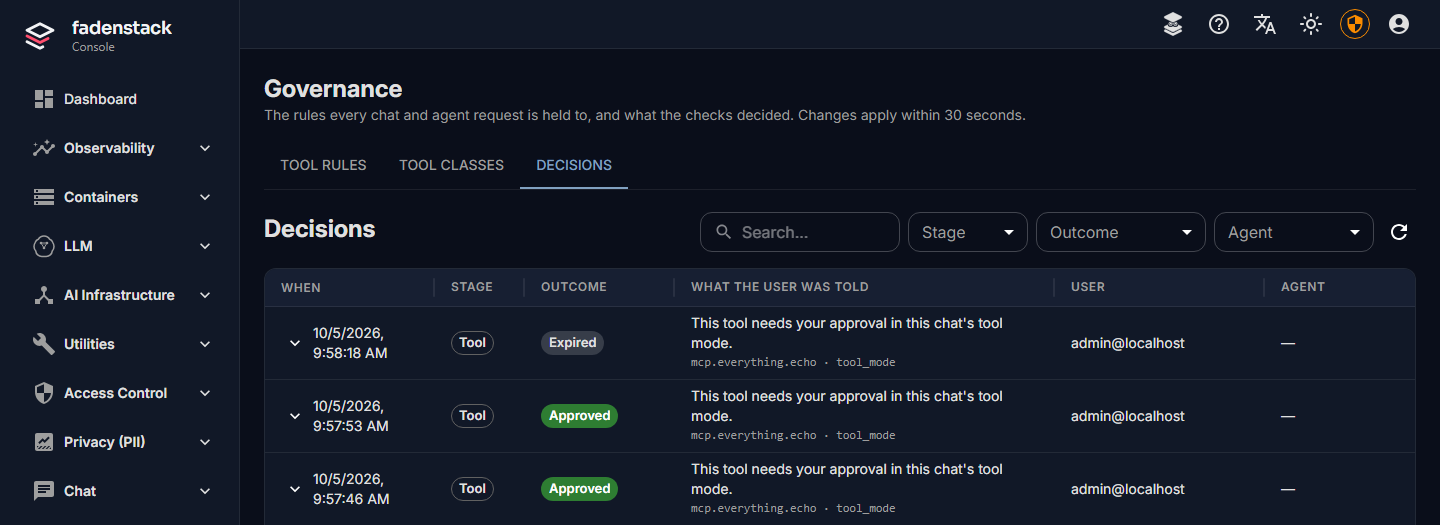1440x525 pixels.
Task: Click the Tool stage chip at 9:57:53 AM
Action: click(472, 416)
